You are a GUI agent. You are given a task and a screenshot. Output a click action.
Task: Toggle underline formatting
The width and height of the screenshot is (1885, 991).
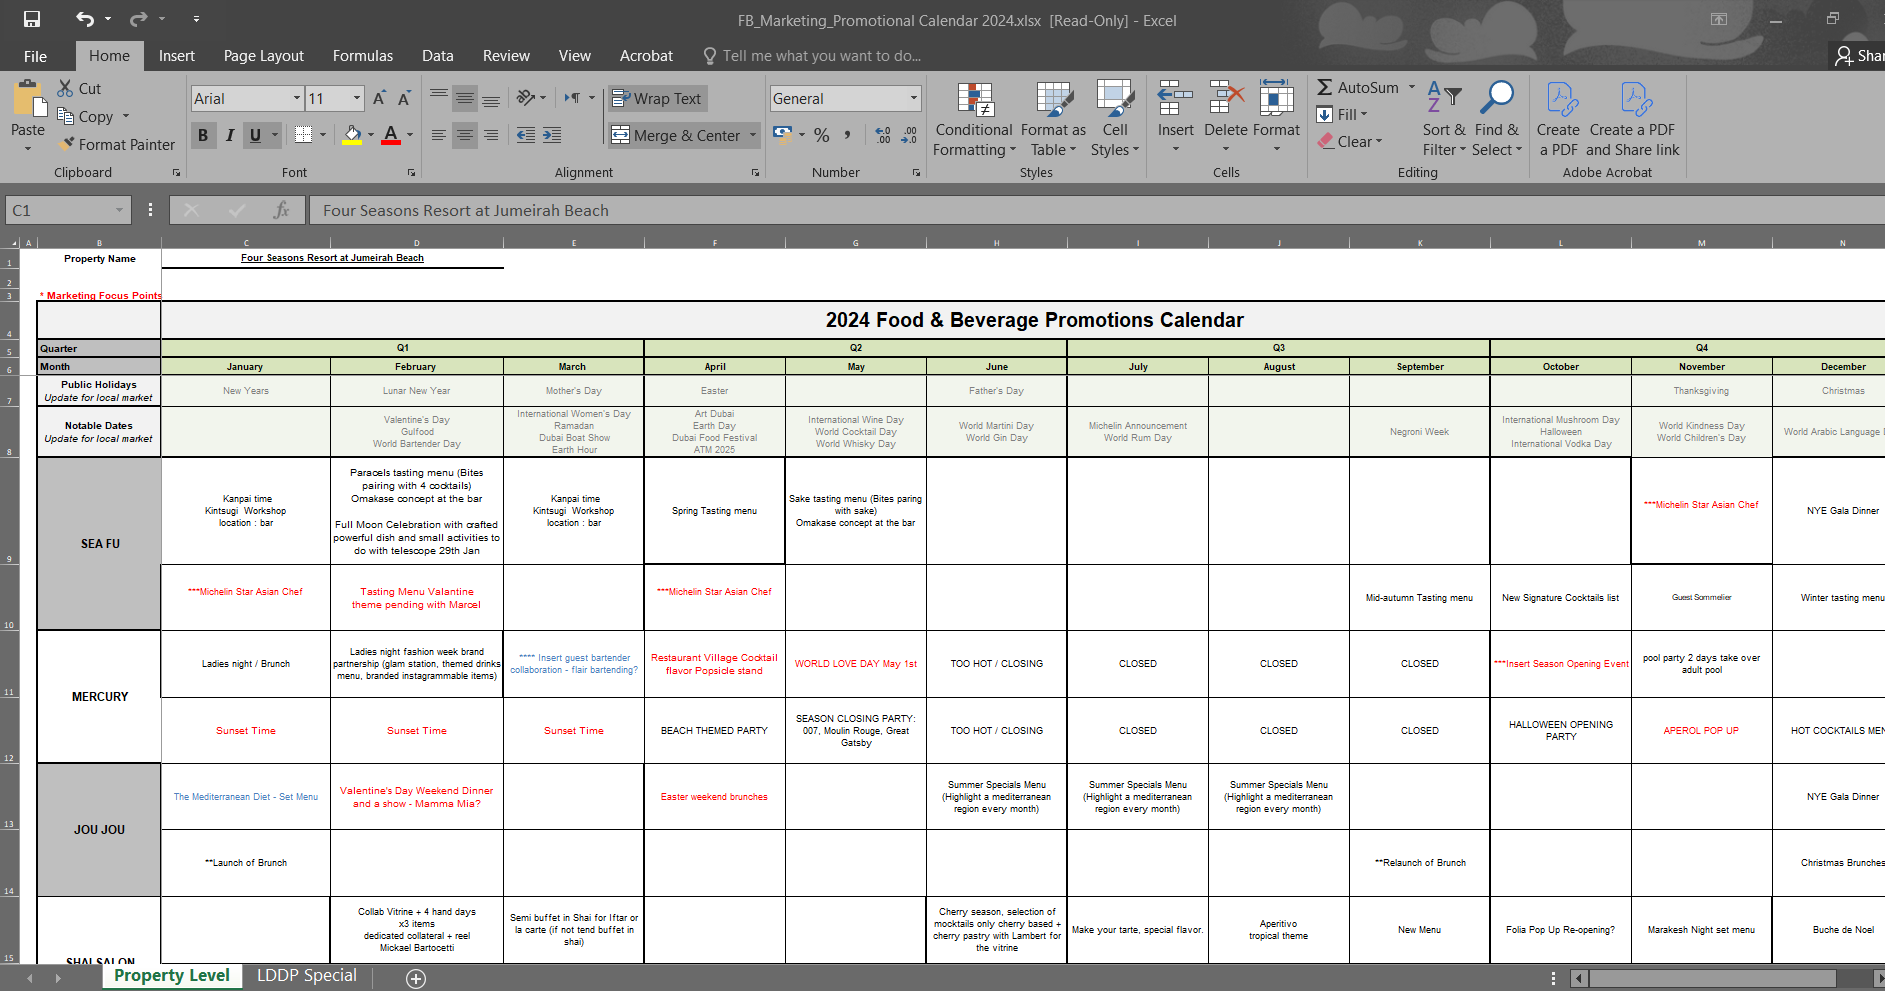click(255, 135)
